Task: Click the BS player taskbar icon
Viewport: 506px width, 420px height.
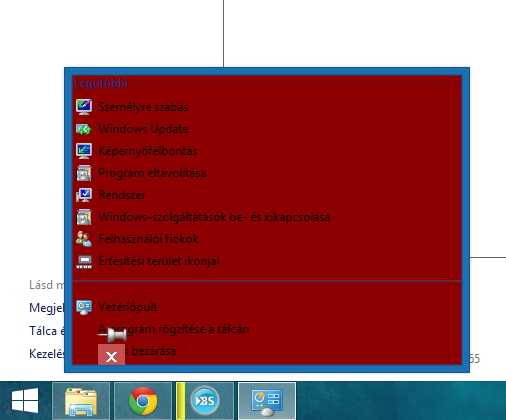Action: coord(205,401)
